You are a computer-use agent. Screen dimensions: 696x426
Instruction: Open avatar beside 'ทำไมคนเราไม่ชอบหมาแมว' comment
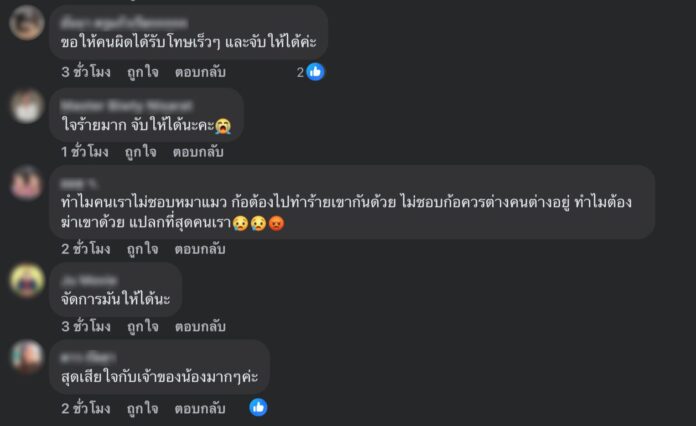(27, 183)
